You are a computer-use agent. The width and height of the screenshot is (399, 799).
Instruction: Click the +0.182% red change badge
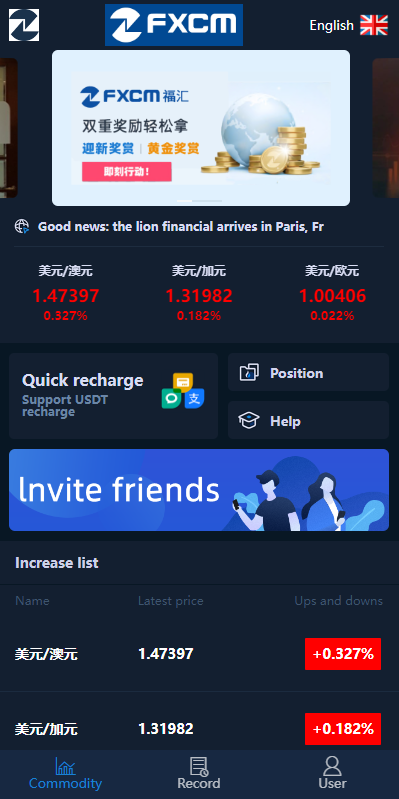tap(343, 729)
